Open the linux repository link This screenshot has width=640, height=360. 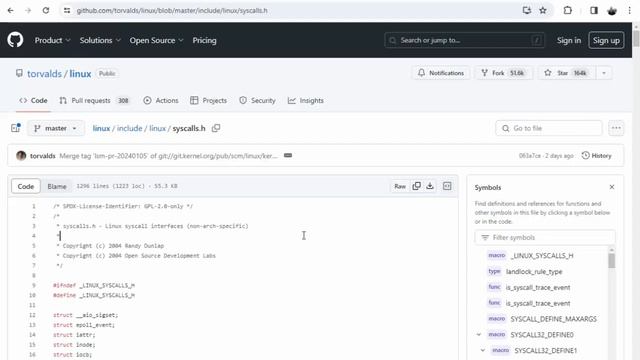coord(80,73)
